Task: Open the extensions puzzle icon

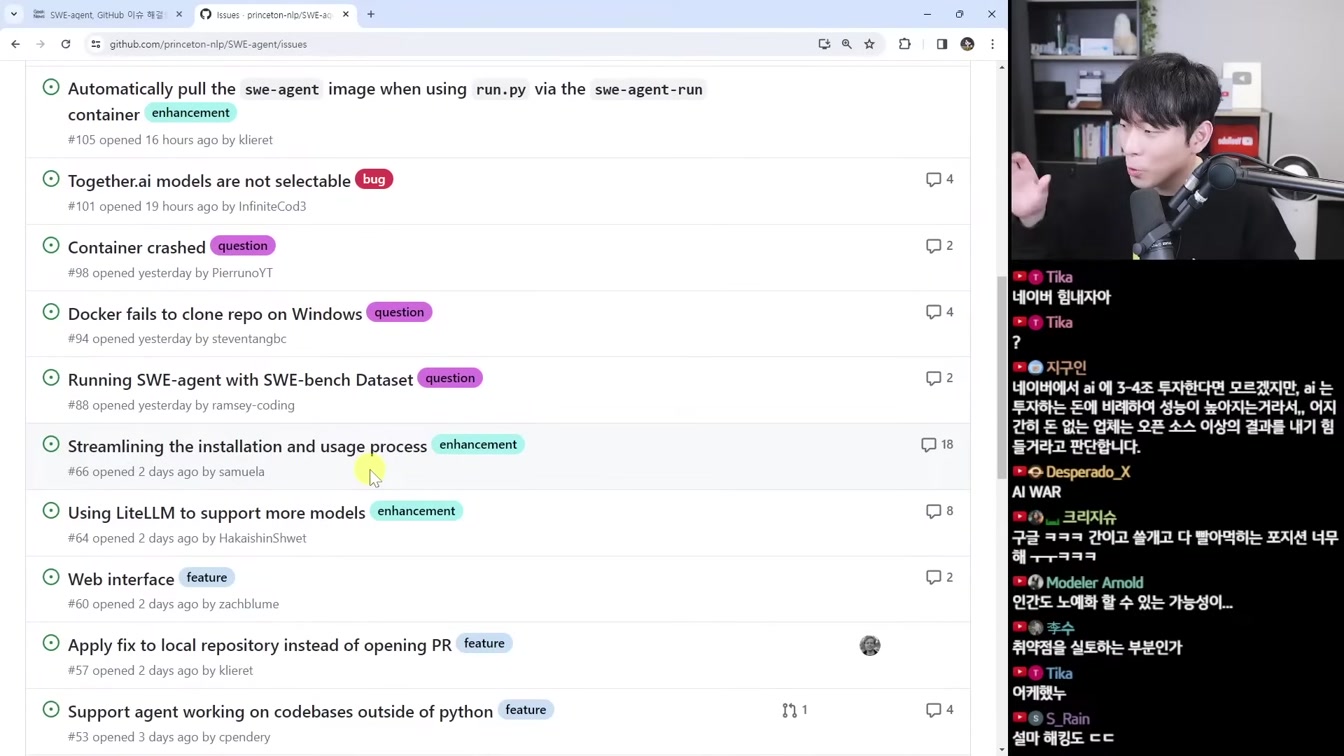Action: coord(905,44)
